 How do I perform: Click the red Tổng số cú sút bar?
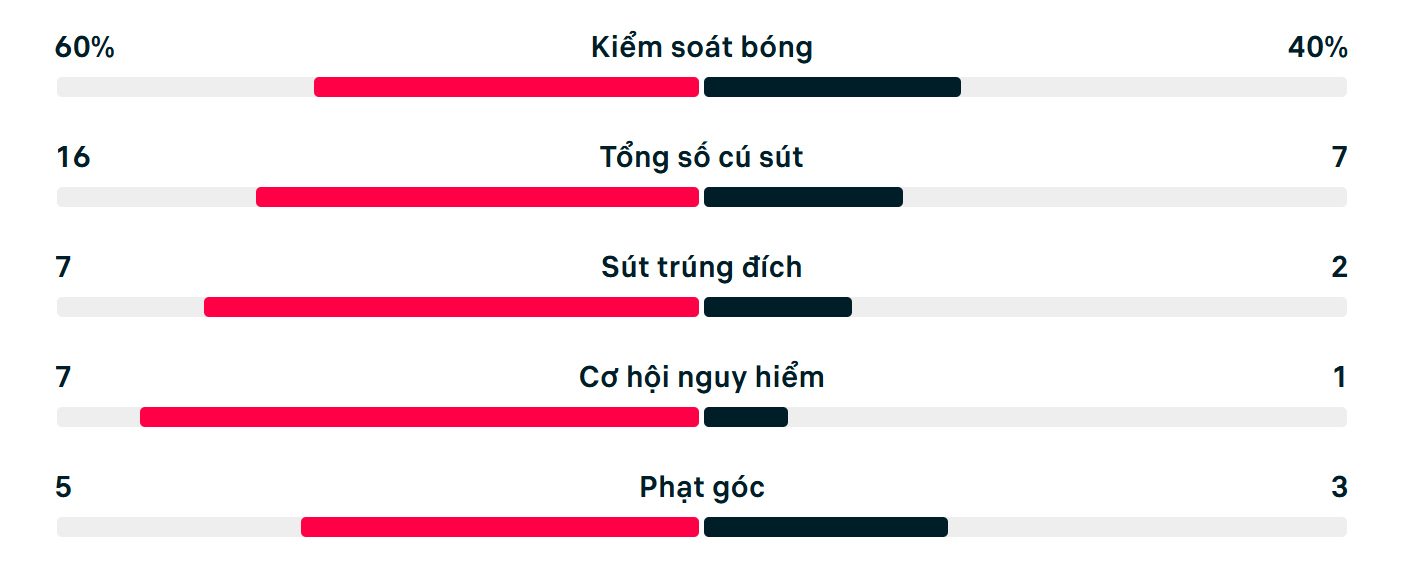[x=477, y=197]
